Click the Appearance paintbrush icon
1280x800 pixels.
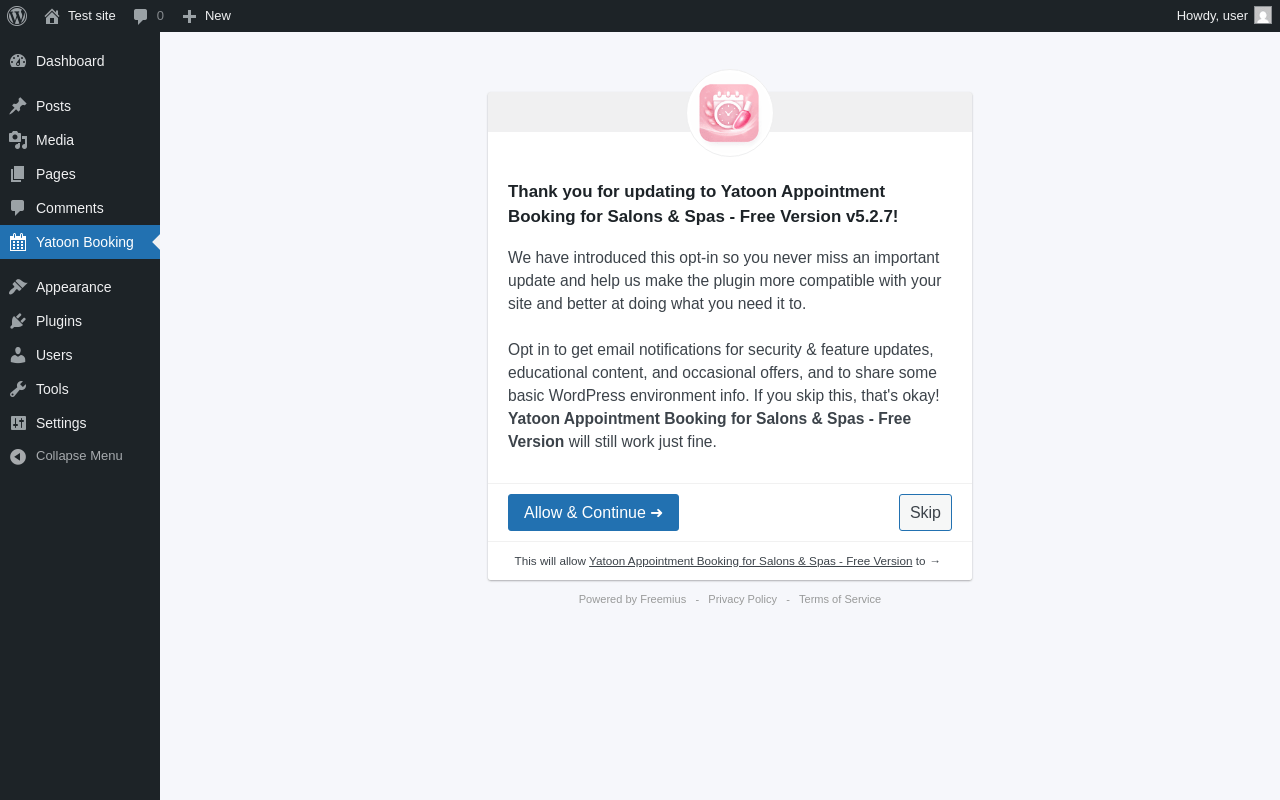pyautogui.click(x=18, y=287)
